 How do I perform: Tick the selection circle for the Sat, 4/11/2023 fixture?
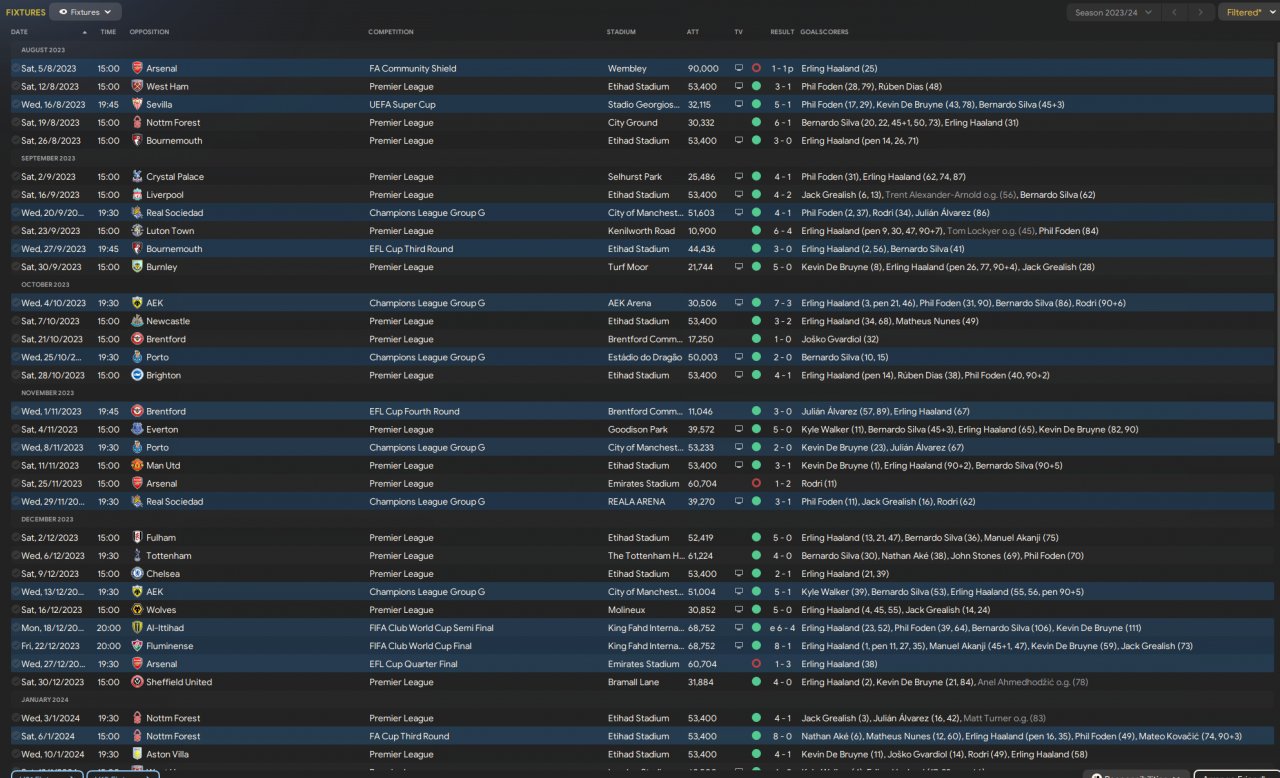point(15,429)
